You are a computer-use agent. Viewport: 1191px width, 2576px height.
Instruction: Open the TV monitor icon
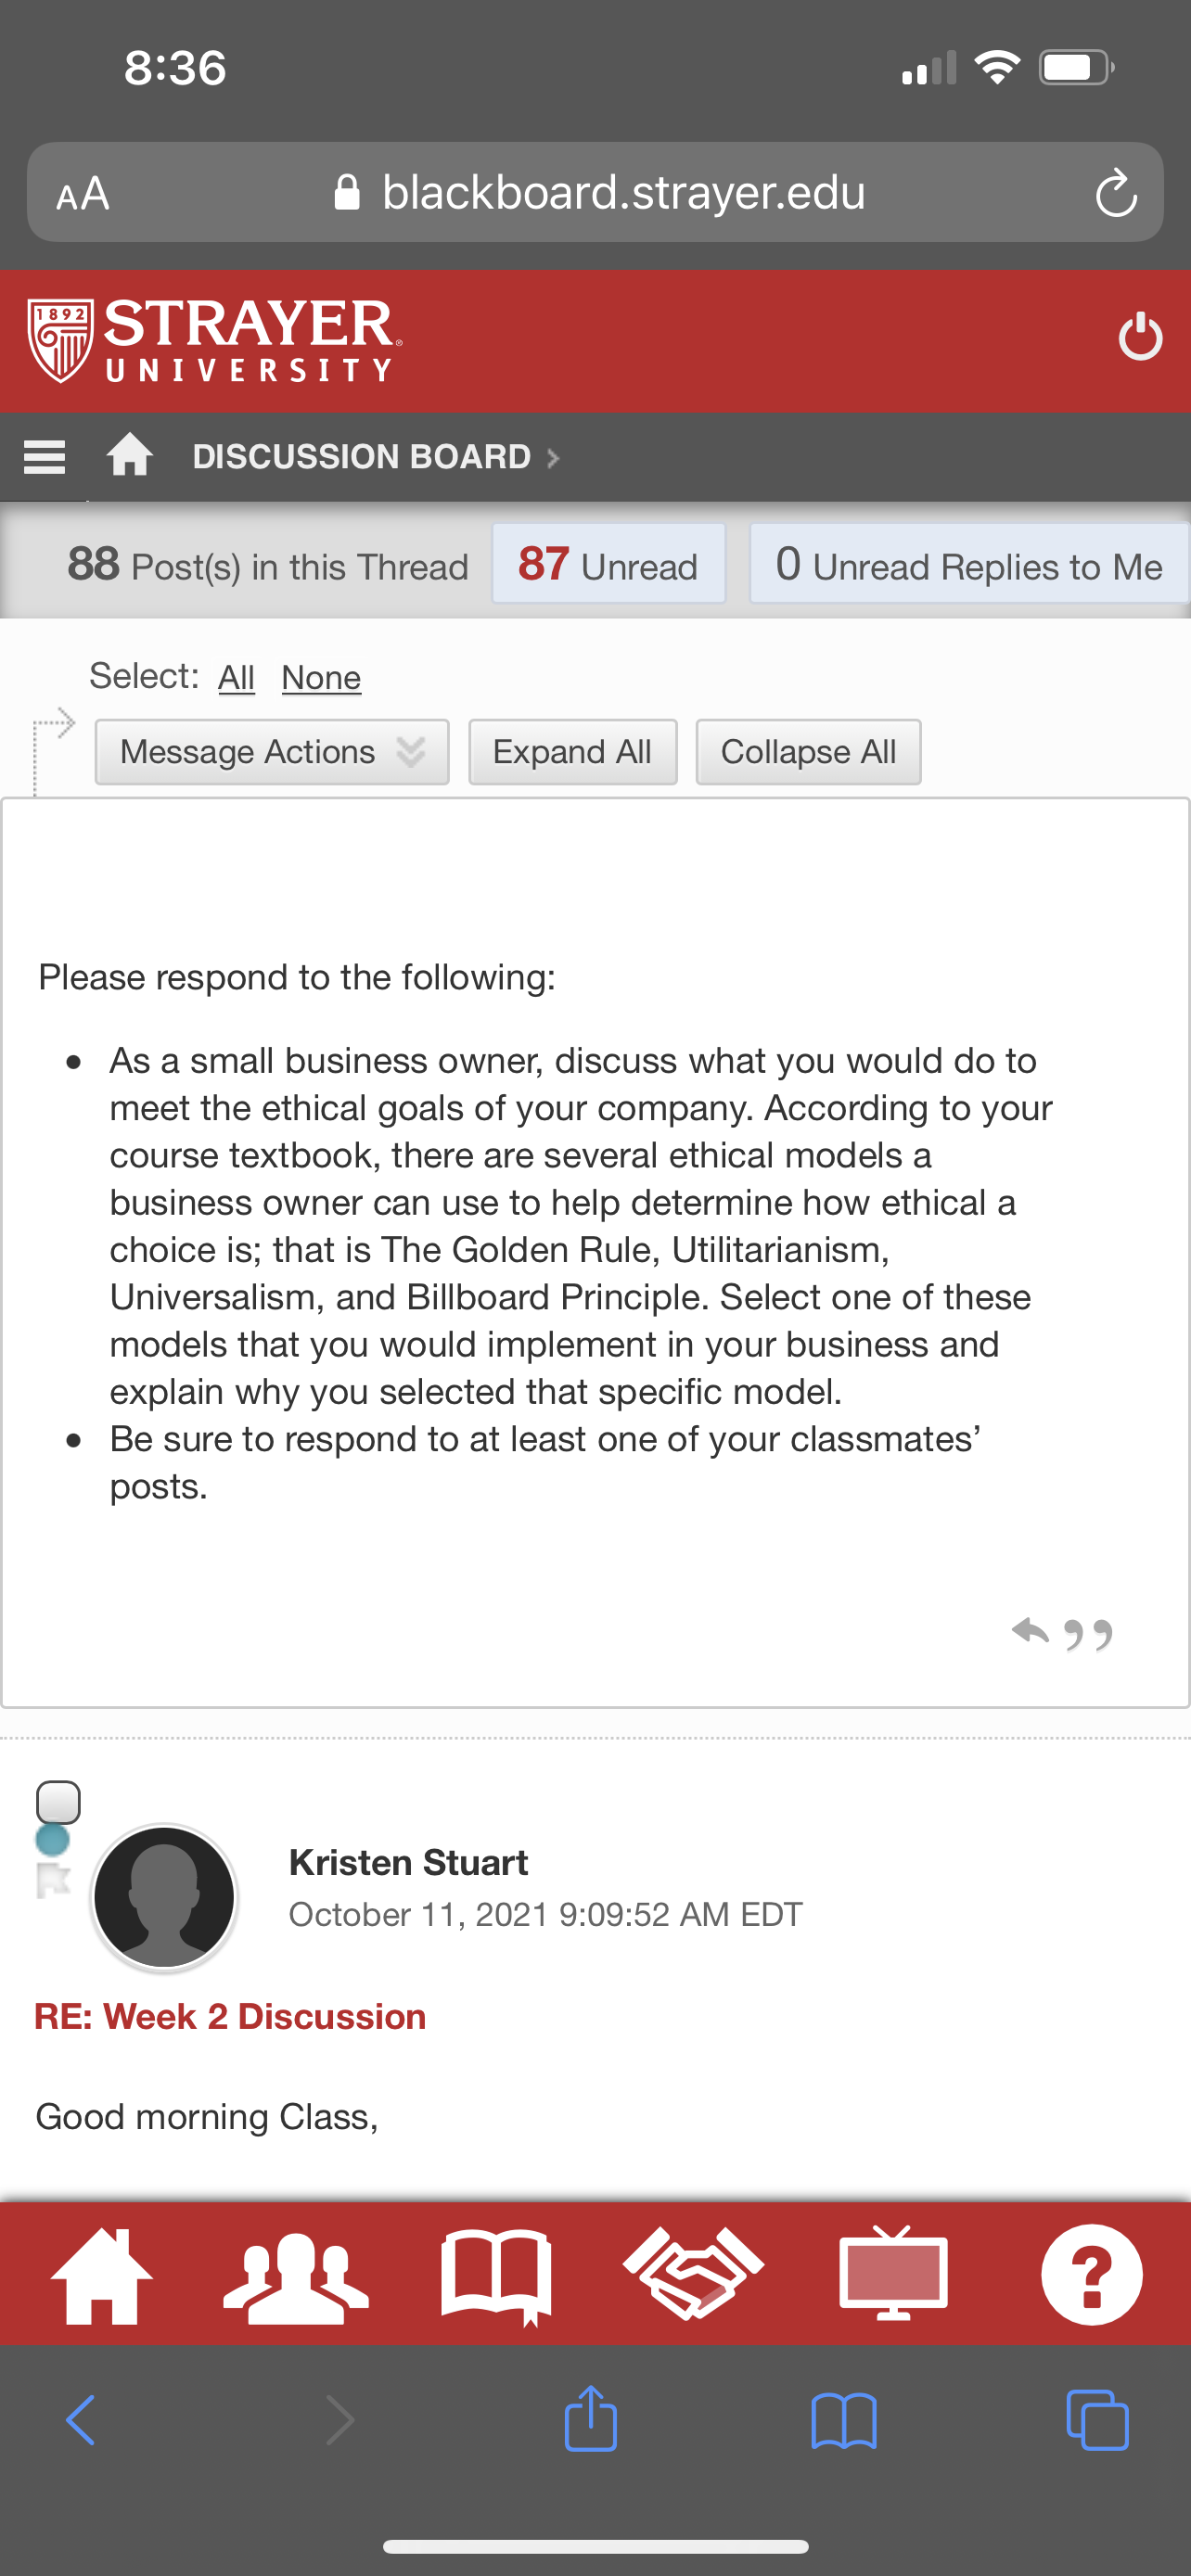[893, 2273]
